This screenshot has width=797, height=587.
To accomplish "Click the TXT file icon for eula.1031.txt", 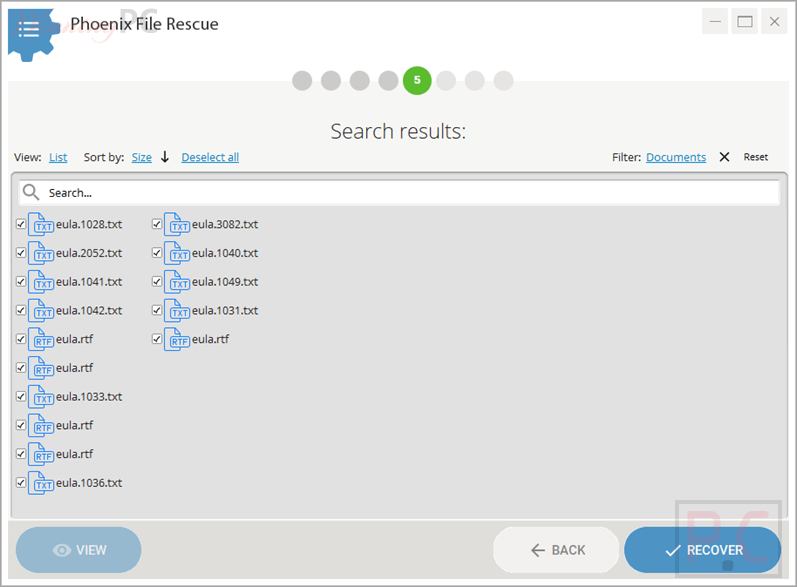I will [x=177, y=311].
